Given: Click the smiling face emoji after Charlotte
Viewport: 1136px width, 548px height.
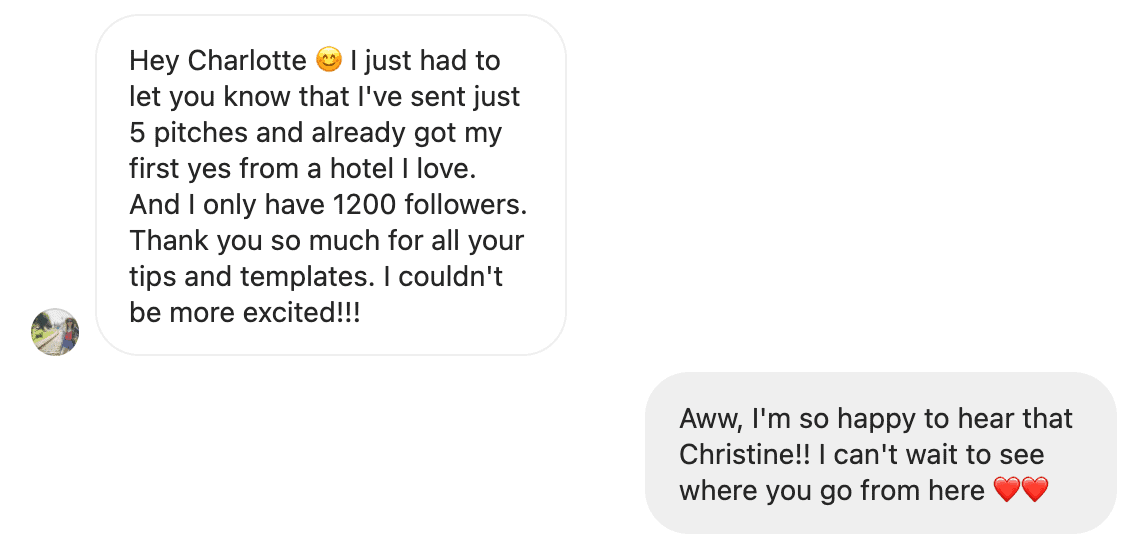Looking at the screenshot, I should pyautogui.click(x=328, y=61).
